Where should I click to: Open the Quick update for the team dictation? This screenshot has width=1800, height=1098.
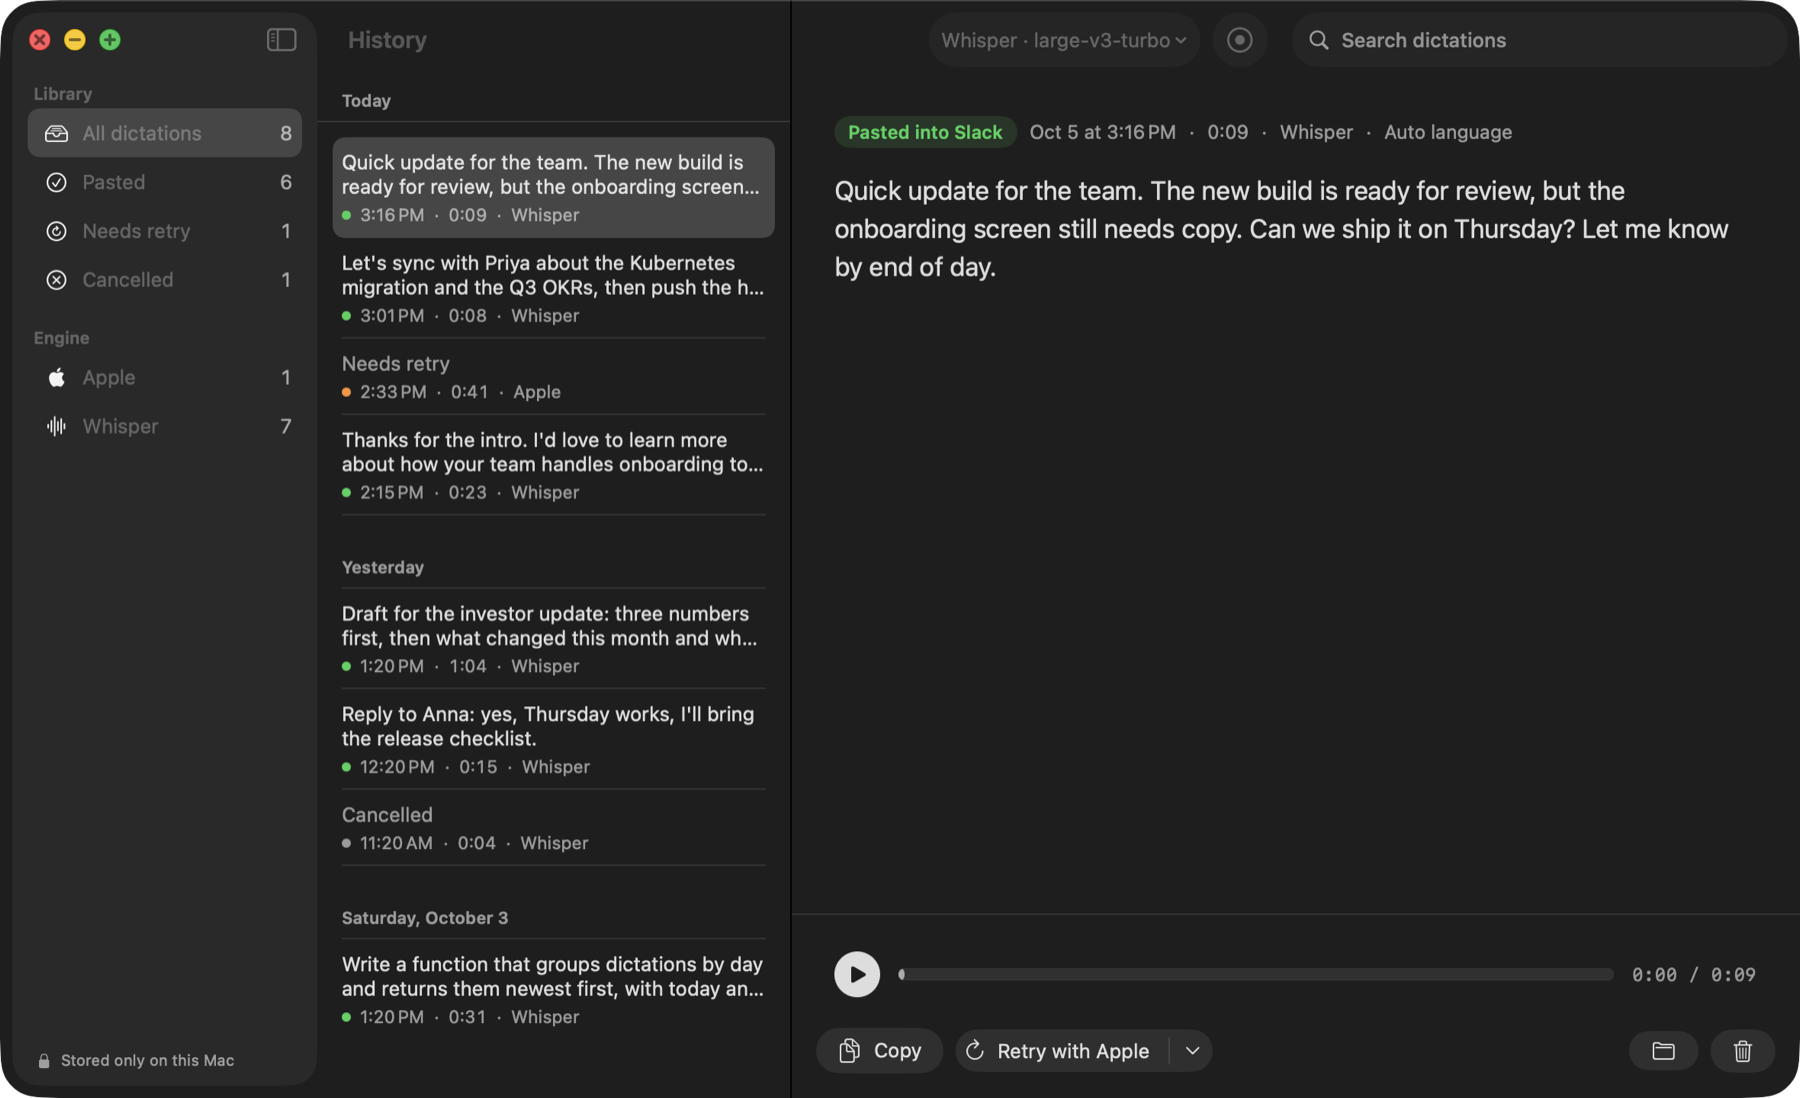[x=553, y=187]
